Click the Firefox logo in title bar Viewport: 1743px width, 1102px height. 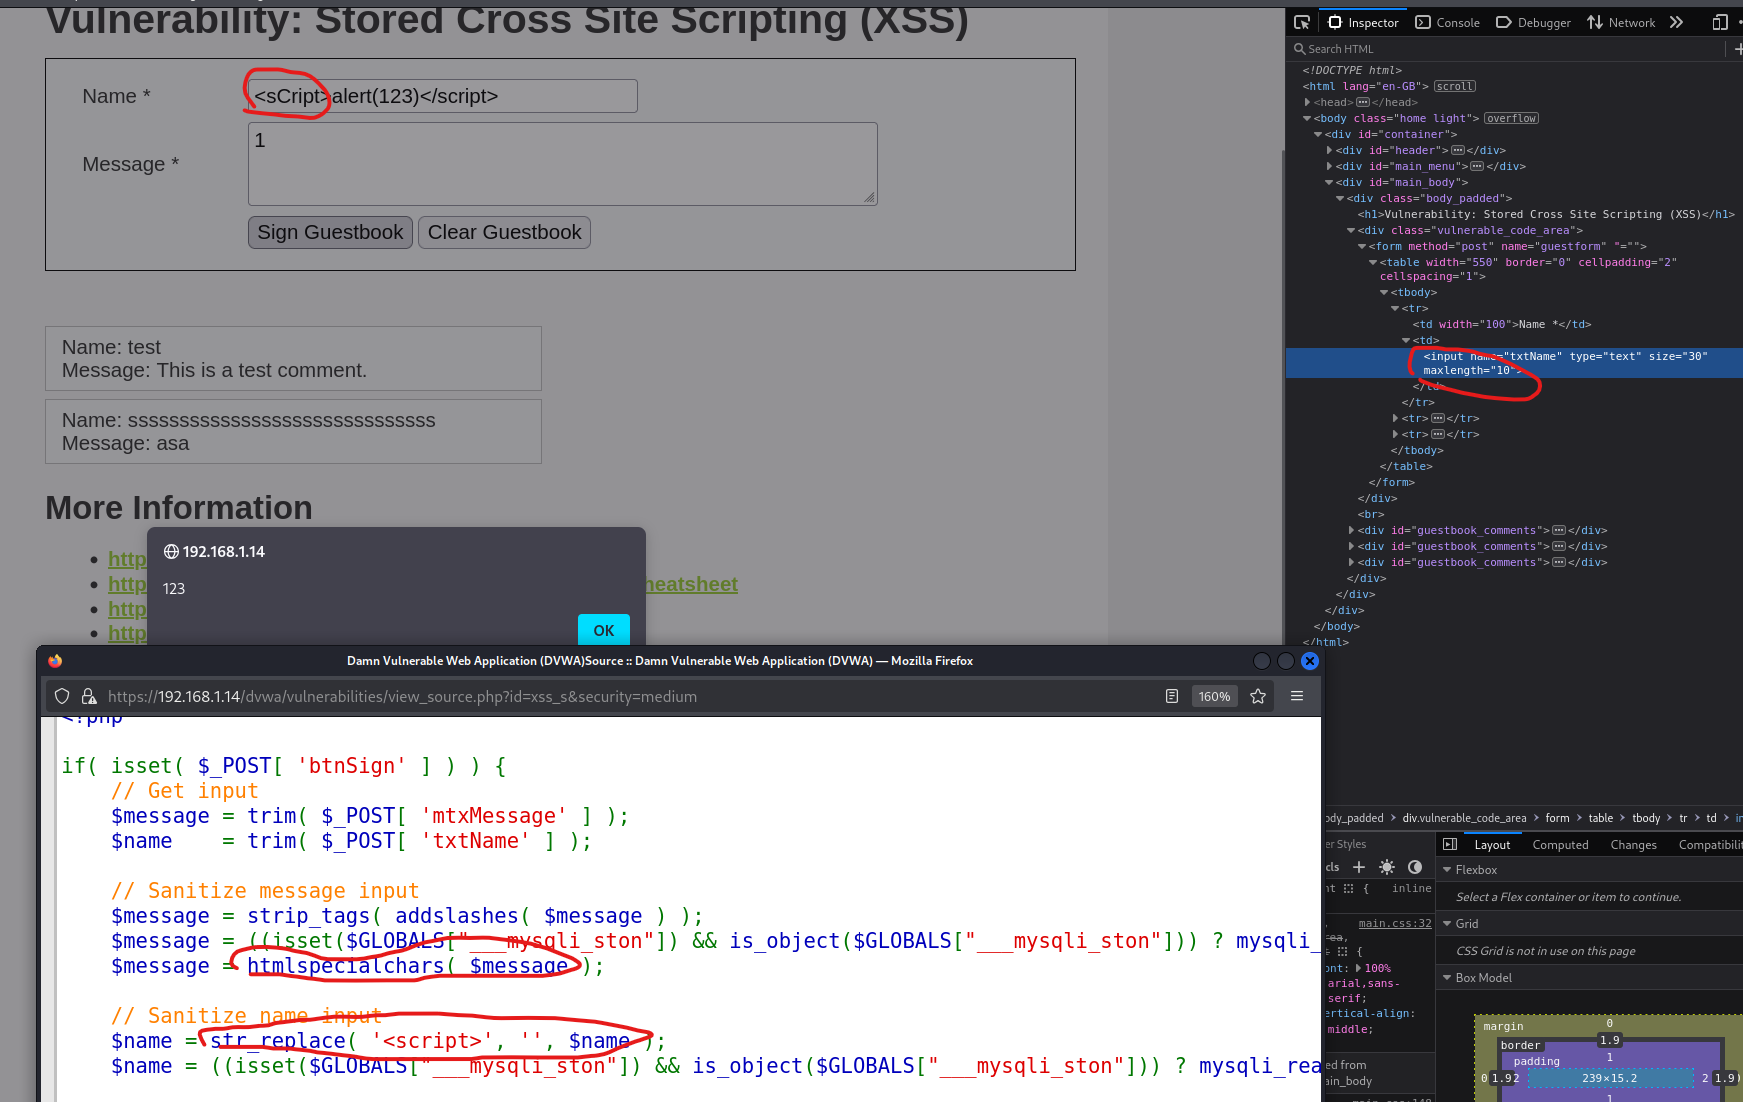click(x=55, y=660)
